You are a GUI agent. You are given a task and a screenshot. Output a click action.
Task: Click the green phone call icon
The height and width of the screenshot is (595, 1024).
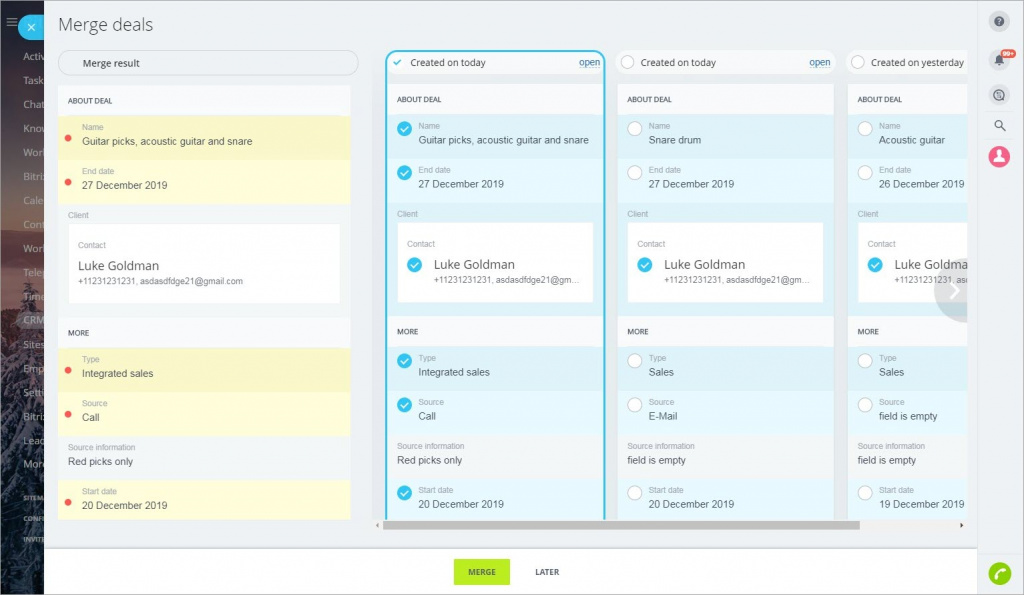(998, 573)
